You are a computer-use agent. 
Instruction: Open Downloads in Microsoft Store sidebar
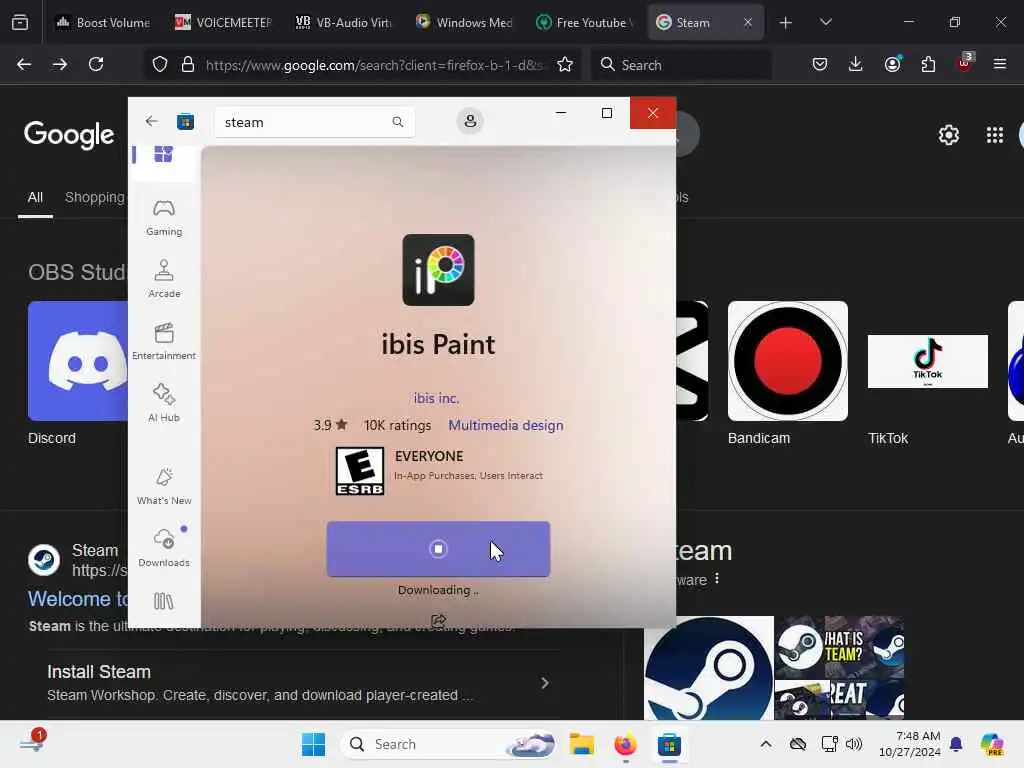(x=164, y=548)
